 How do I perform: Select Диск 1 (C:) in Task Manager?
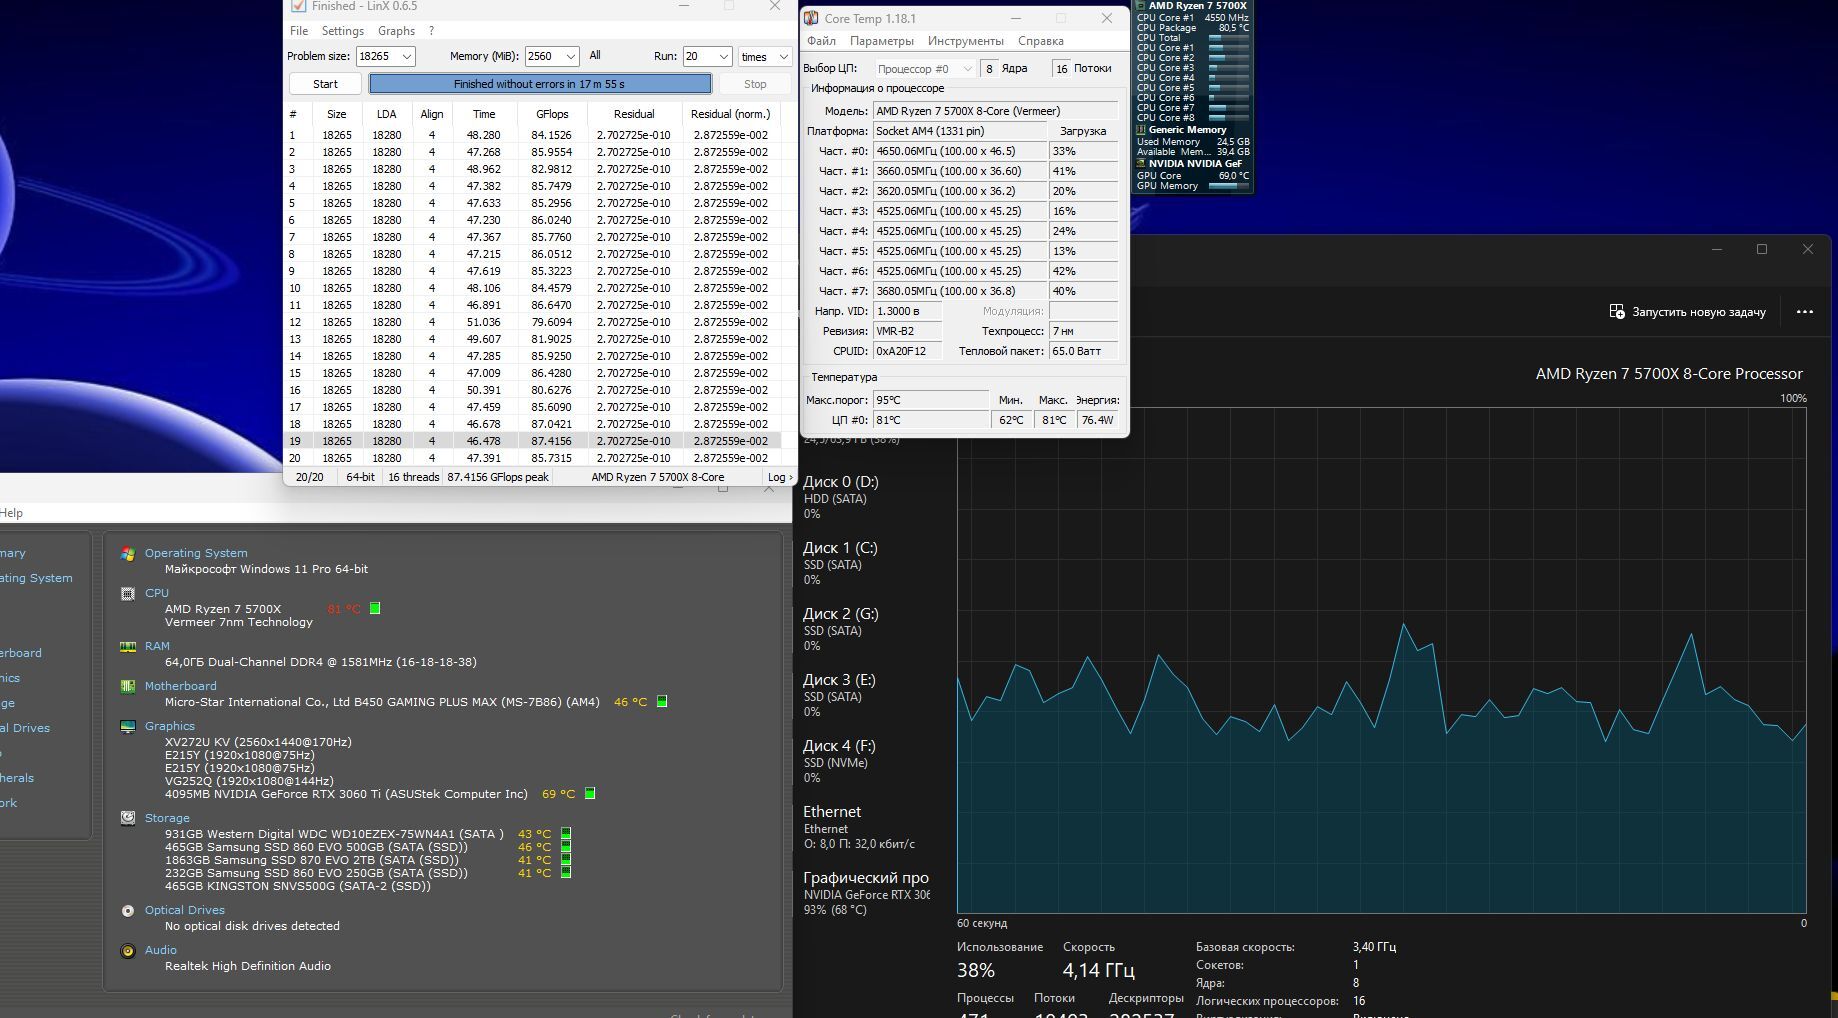coord(866,563)
